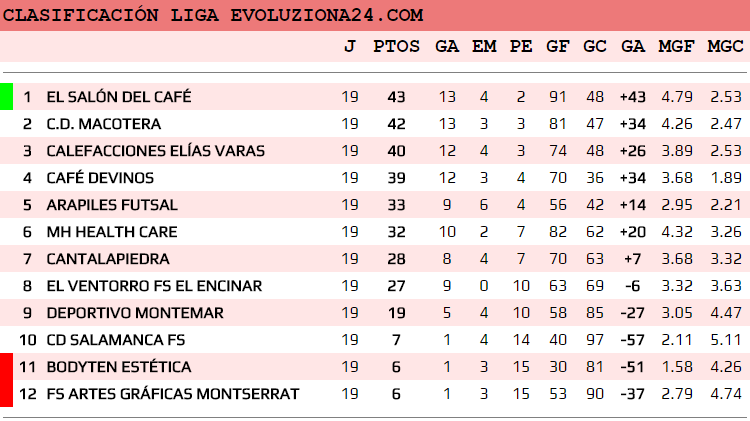Click the green first-place indicator
750x421 pixels.
(6, 97)
